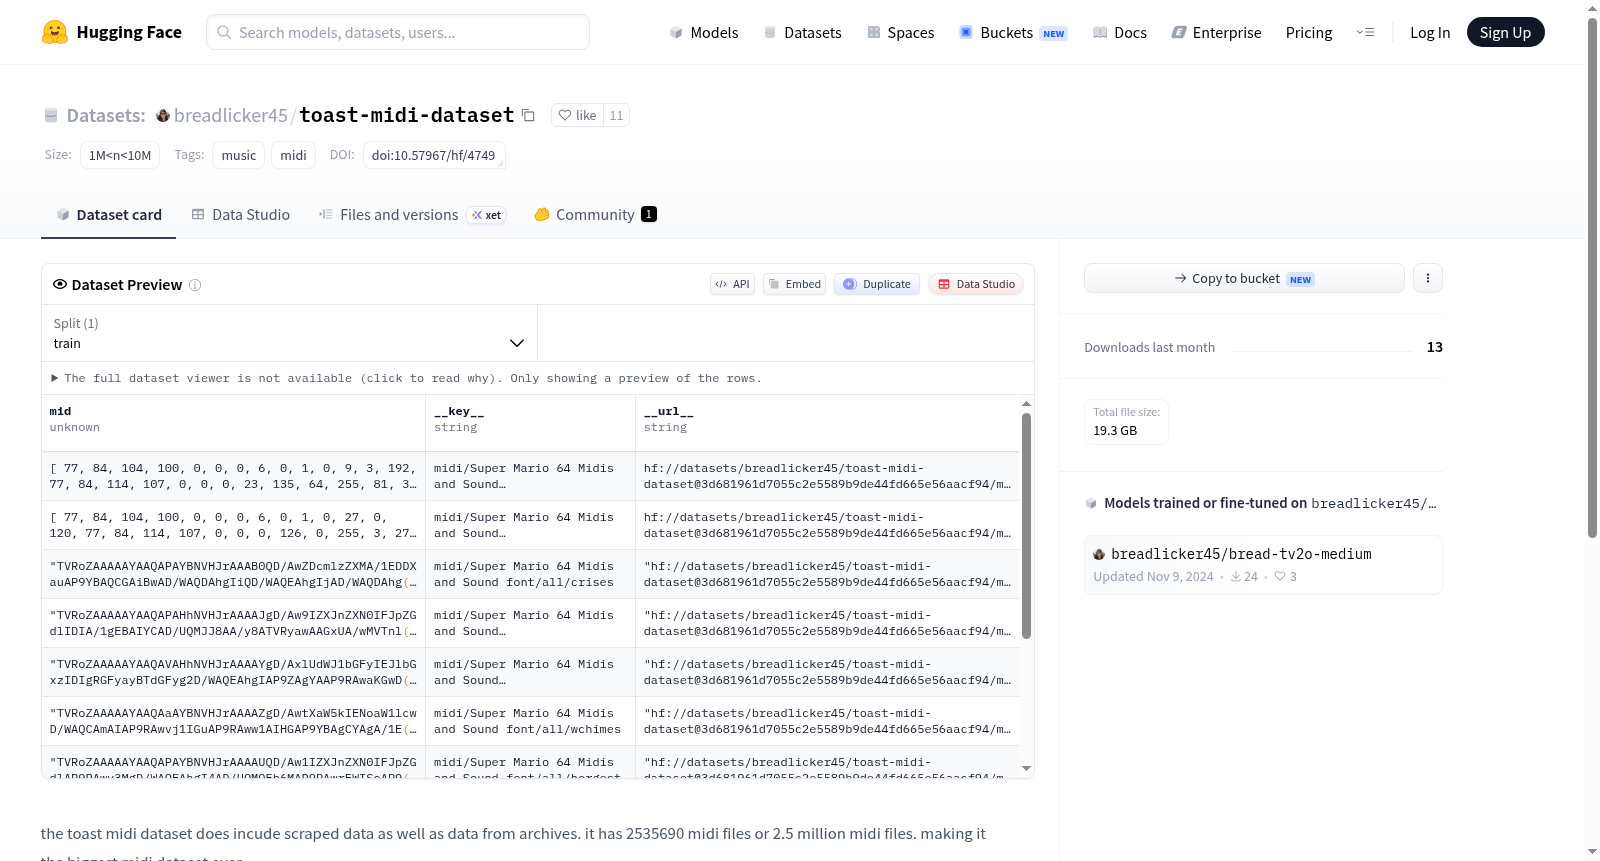Focus the search models input field
The width and height of the screenshot is (1600, 861).
[x=398, y=32]
